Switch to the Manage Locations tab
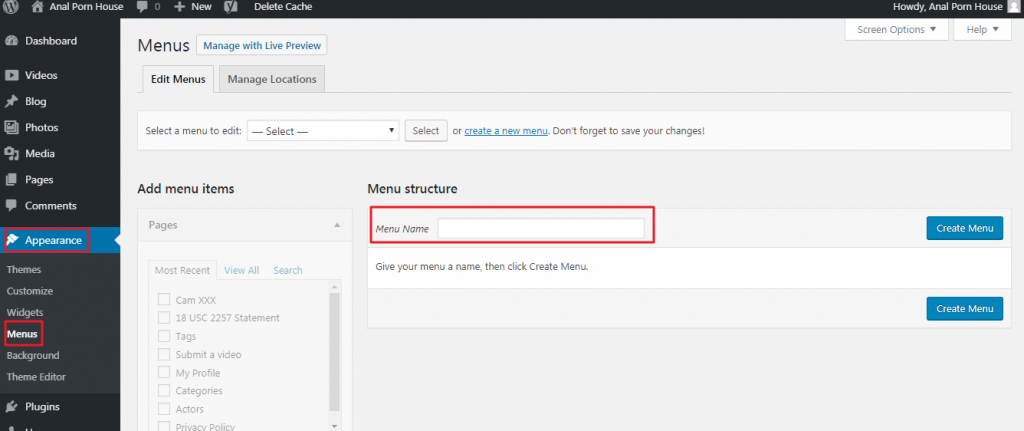Screen dimensions: 1024x431 (x=271, y=79)
